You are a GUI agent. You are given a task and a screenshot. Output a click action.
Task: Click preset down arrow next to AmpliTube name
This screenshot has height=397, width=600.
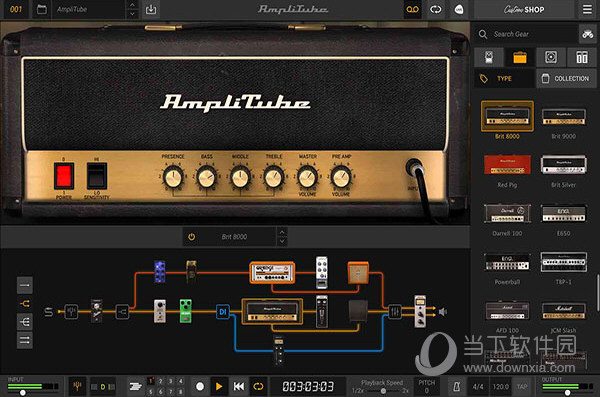click(132, 14)
